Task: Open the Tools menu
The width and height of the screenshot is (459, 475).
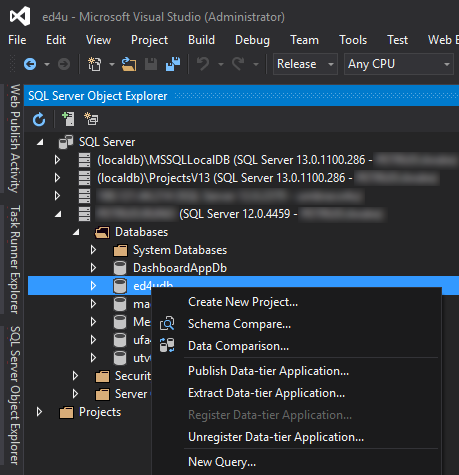Action: [353, 40]
